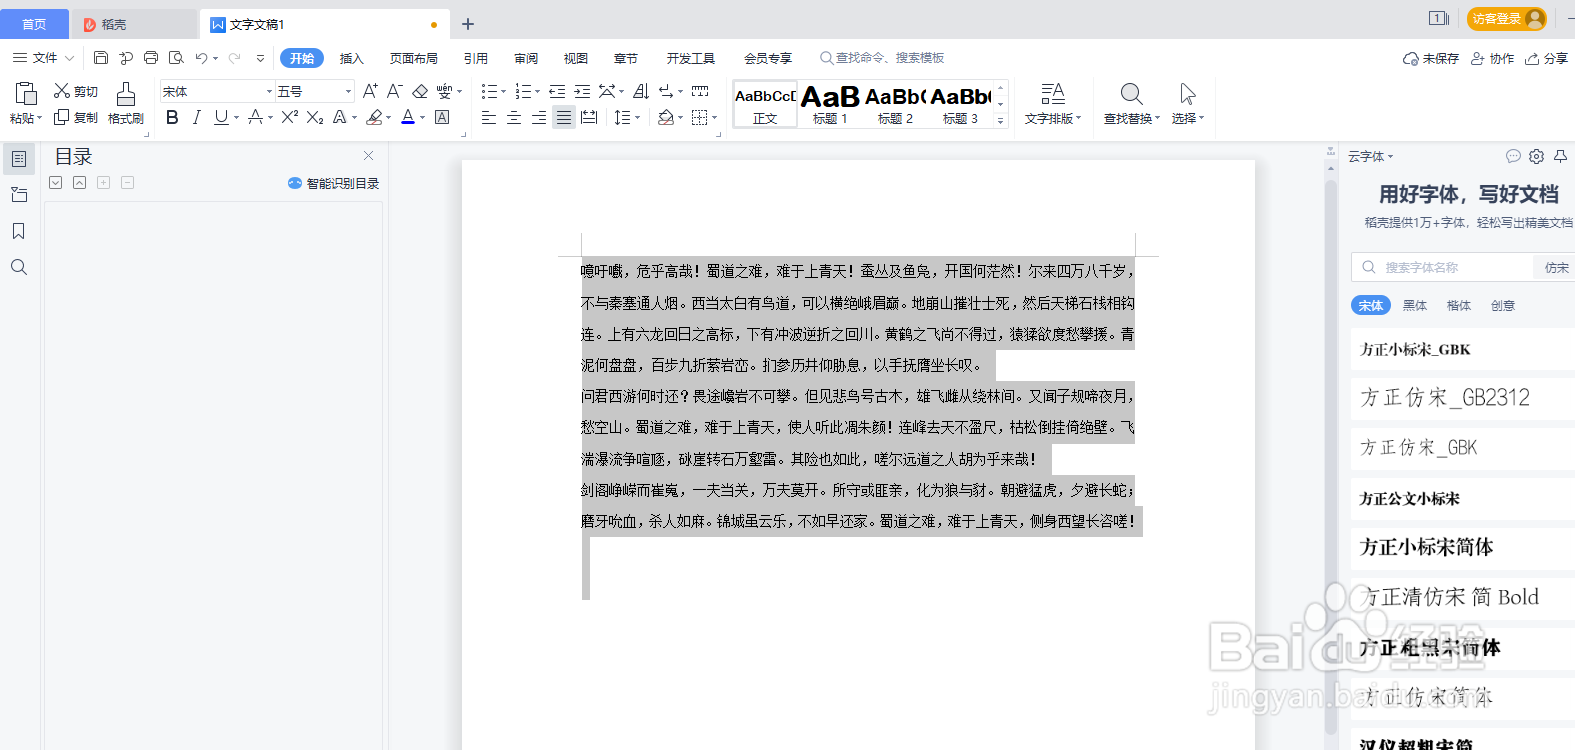Decrease font size with A- icon
The width and height of the screenshot is (1575, 750).
coord(395,91)
